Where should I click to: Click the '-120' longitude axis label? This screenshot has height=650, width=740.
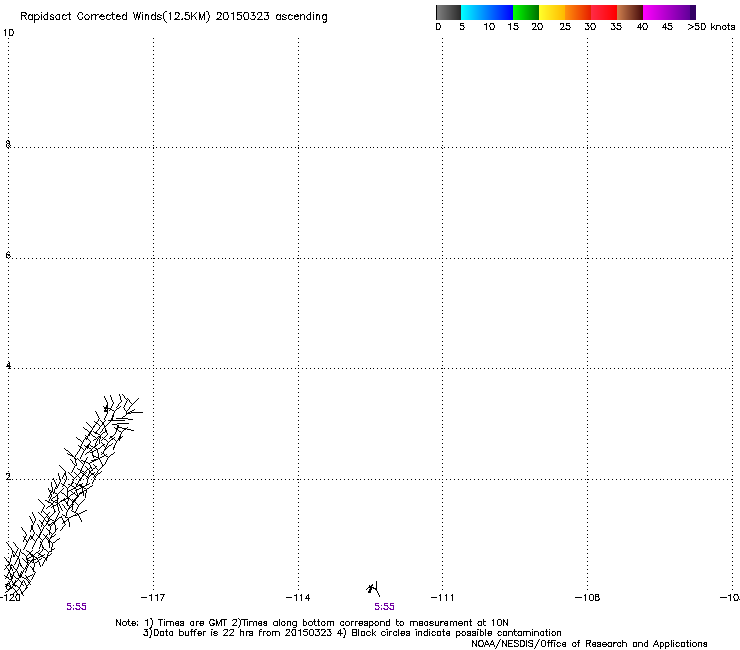pyautogui.click(x=10, y=598)
